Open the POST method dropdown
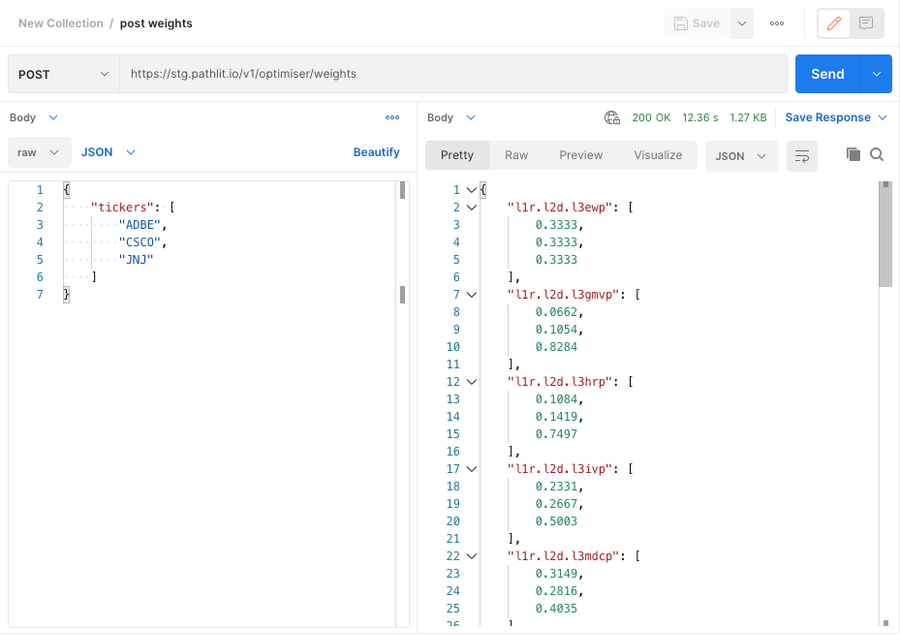The height and width of the screenshot is (635, 900). pyautogui.click(x=62, y=74)
